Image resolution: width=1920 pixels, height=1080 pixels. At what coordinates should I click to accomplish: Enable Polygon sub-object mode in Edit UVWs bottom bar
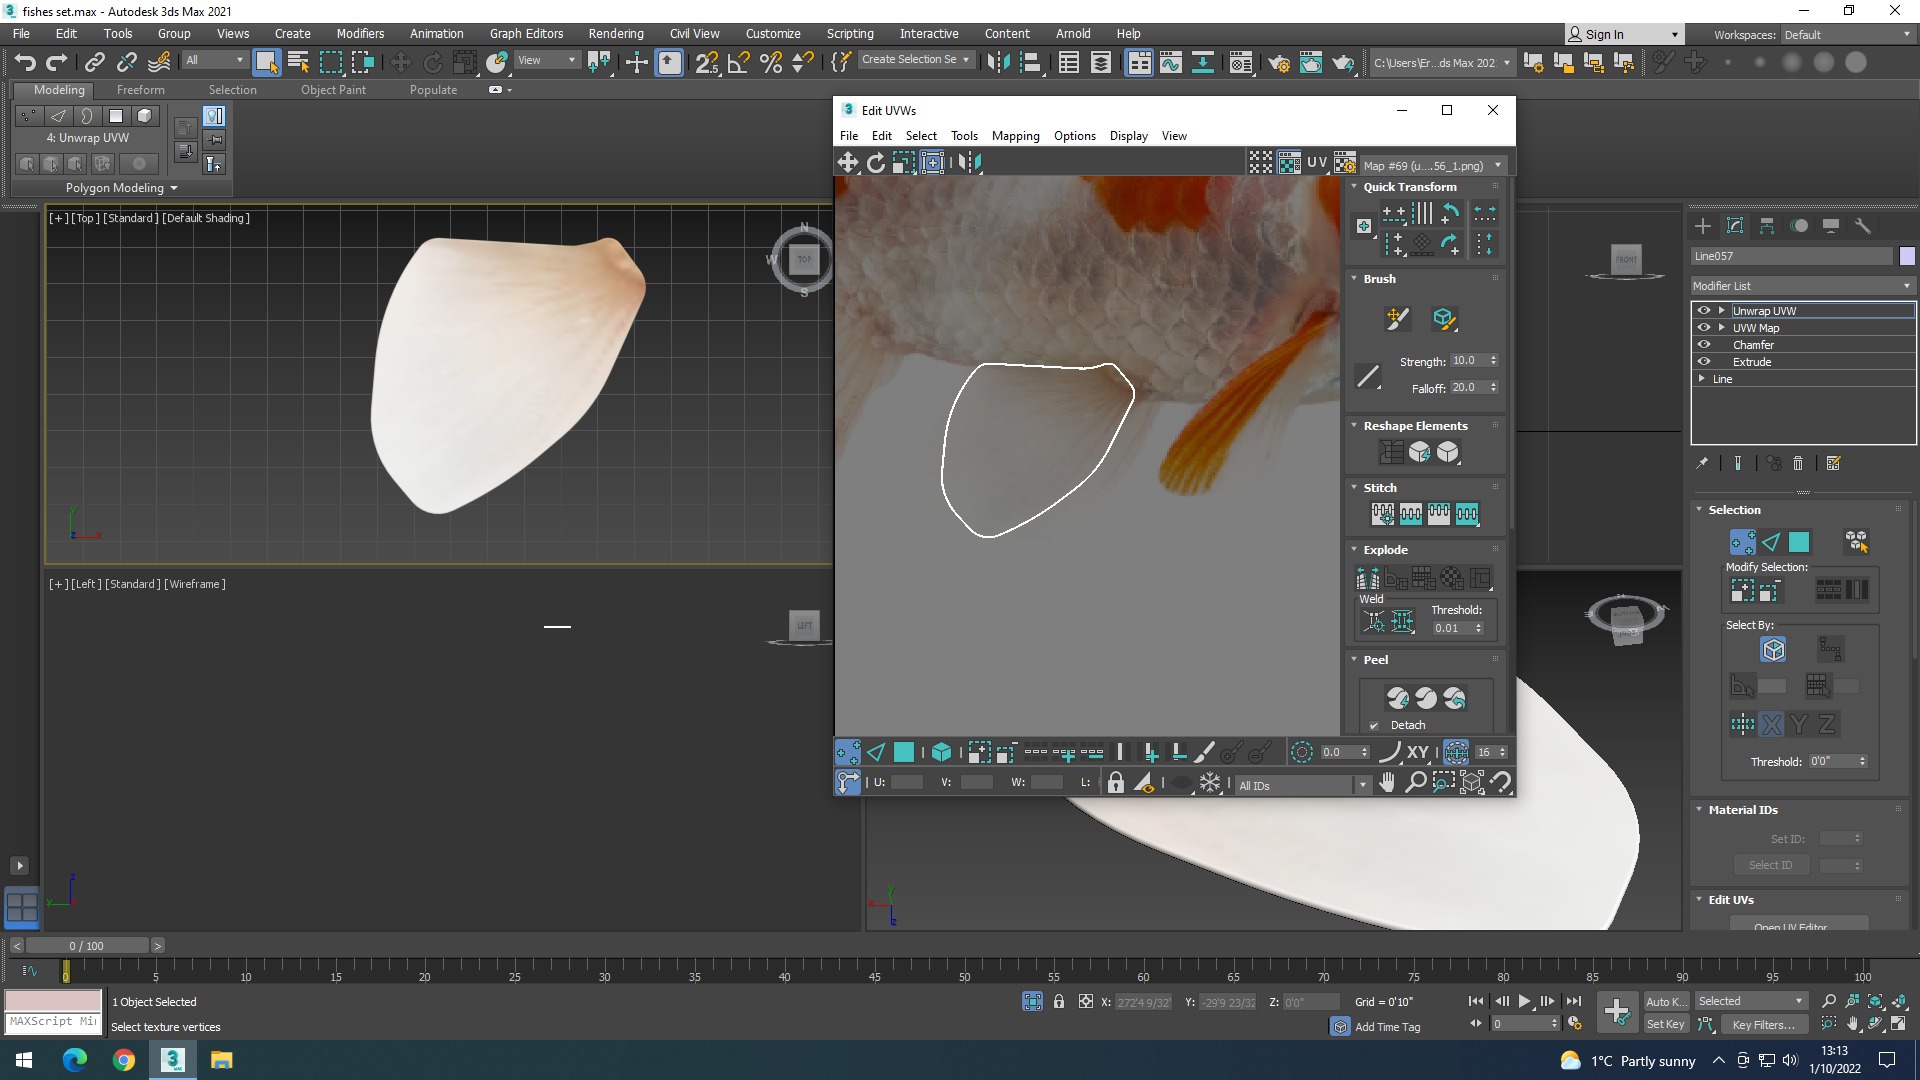[904, 752]
